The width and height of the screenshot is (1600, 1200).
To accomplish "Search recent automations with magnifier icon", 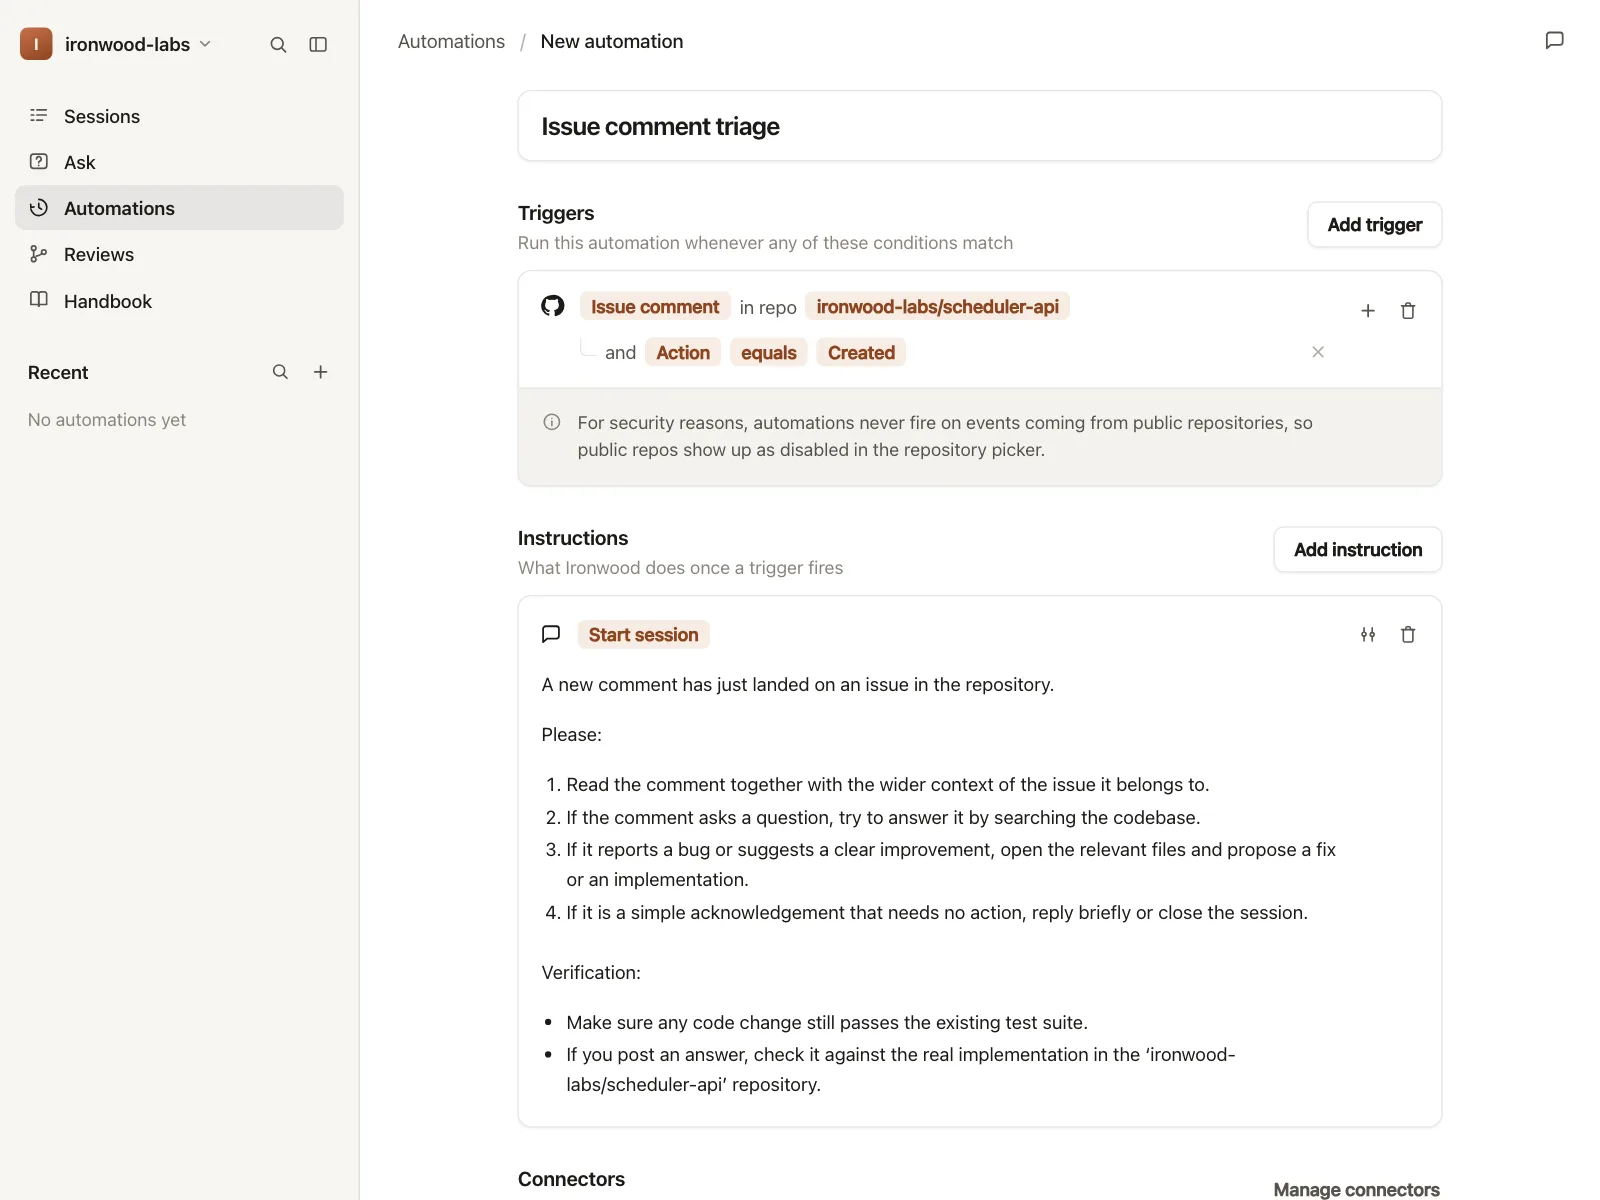I will [x=280, y=372].
